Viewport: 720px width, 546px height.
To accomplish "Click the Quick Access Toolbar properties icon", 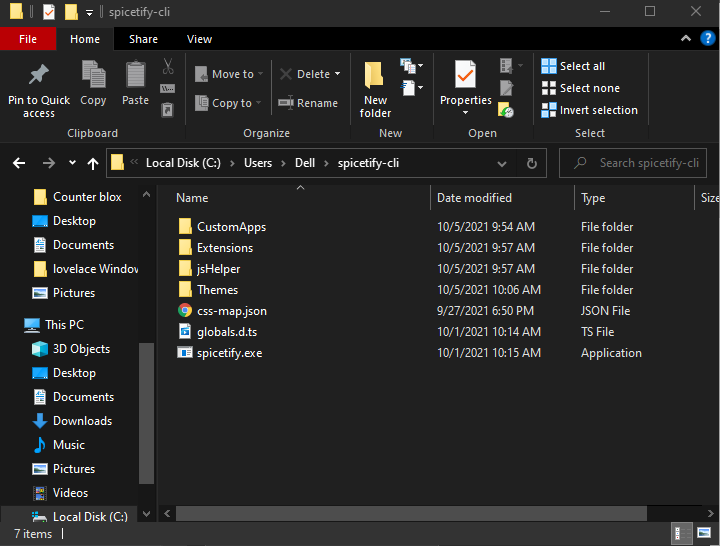I will [x=49, y=11].
